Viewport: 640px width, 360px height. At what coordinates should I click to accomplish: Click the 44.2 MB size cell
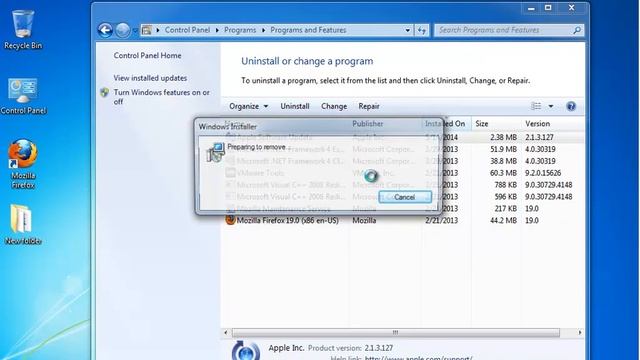pyautogui.click(x=503, y=220)
